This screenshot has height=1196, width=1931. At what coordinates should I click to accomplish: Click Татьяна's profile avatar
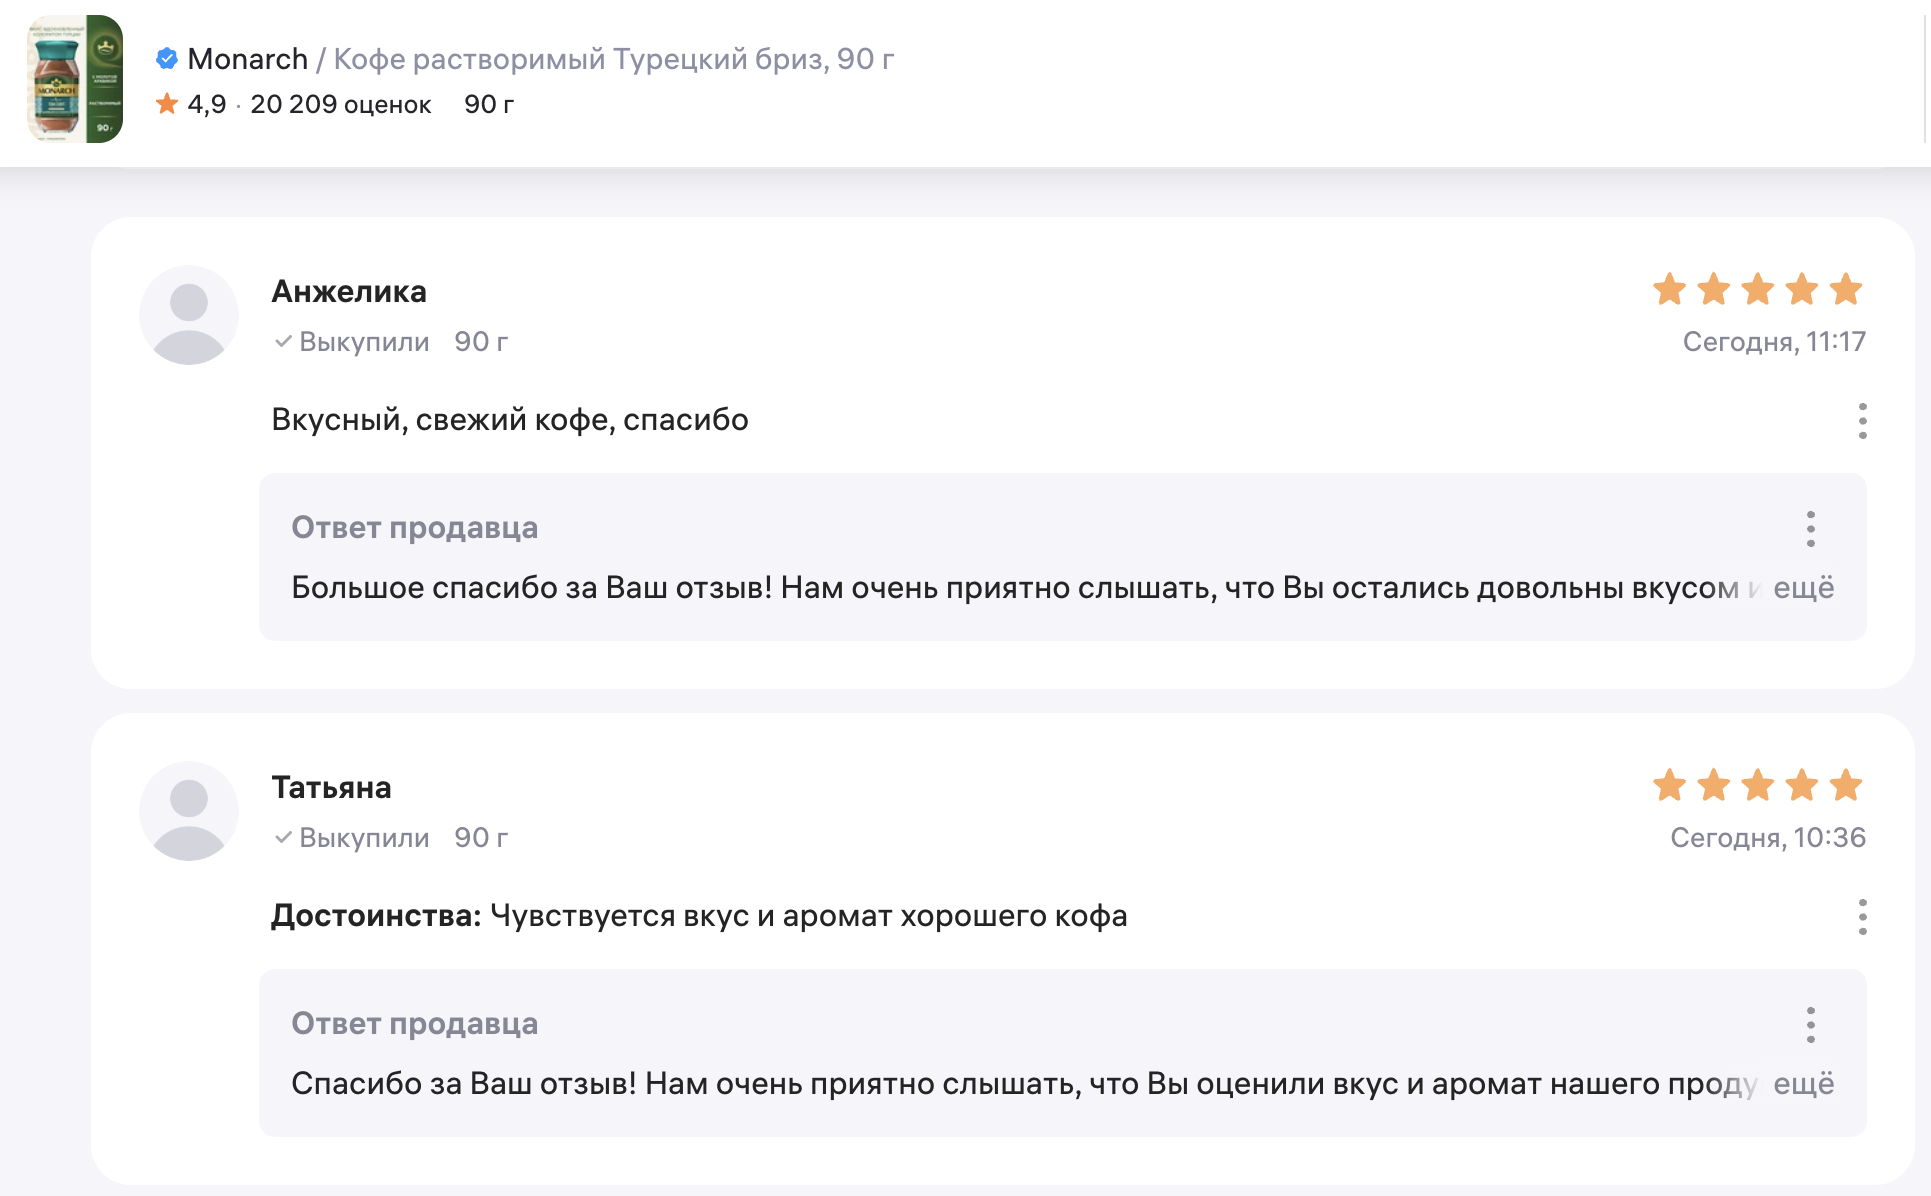[x=189, y=811]
